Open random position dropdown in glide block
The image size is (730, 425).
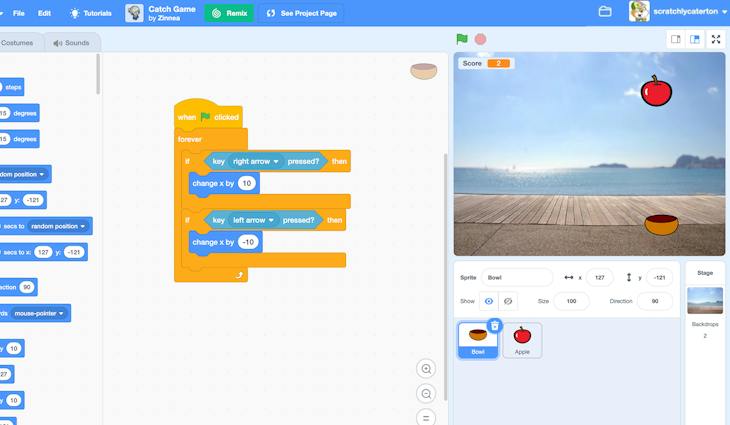pyautogui.click(x=58, y=226)
